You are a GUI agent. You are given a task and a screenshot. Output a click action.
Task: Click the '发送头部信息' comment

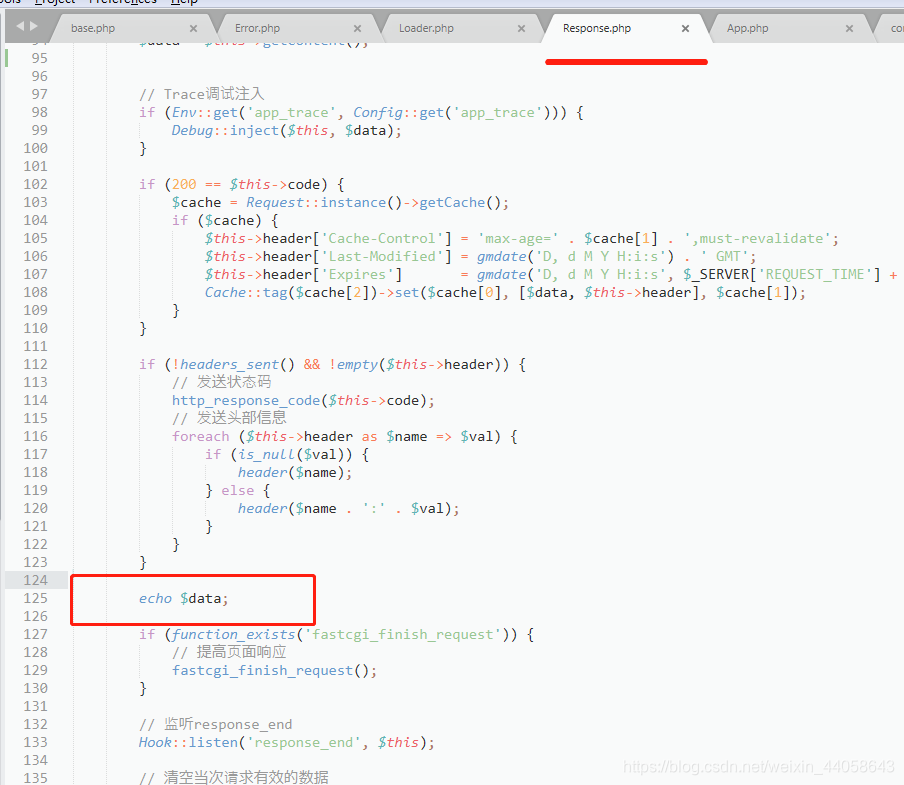coord(229,418)
